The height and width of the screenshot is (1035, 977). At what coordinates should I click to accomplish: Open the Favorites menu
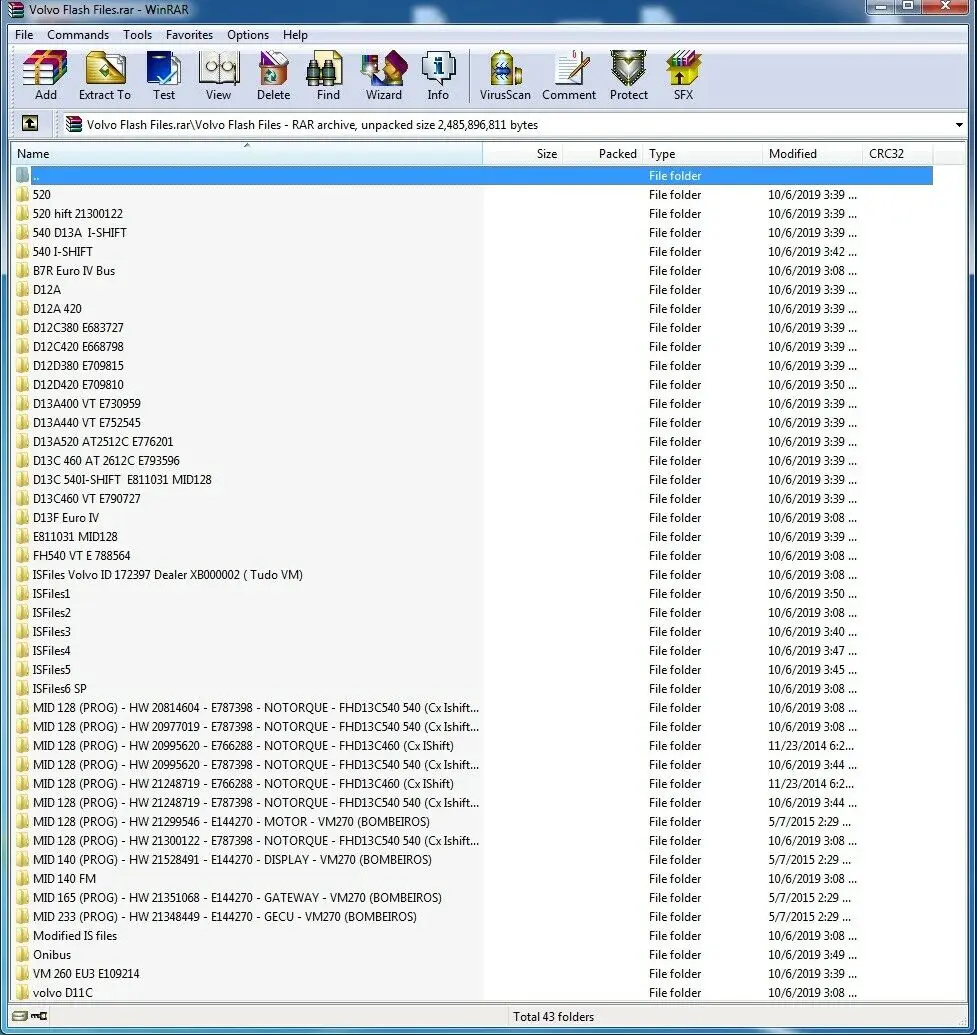(189, 34)
